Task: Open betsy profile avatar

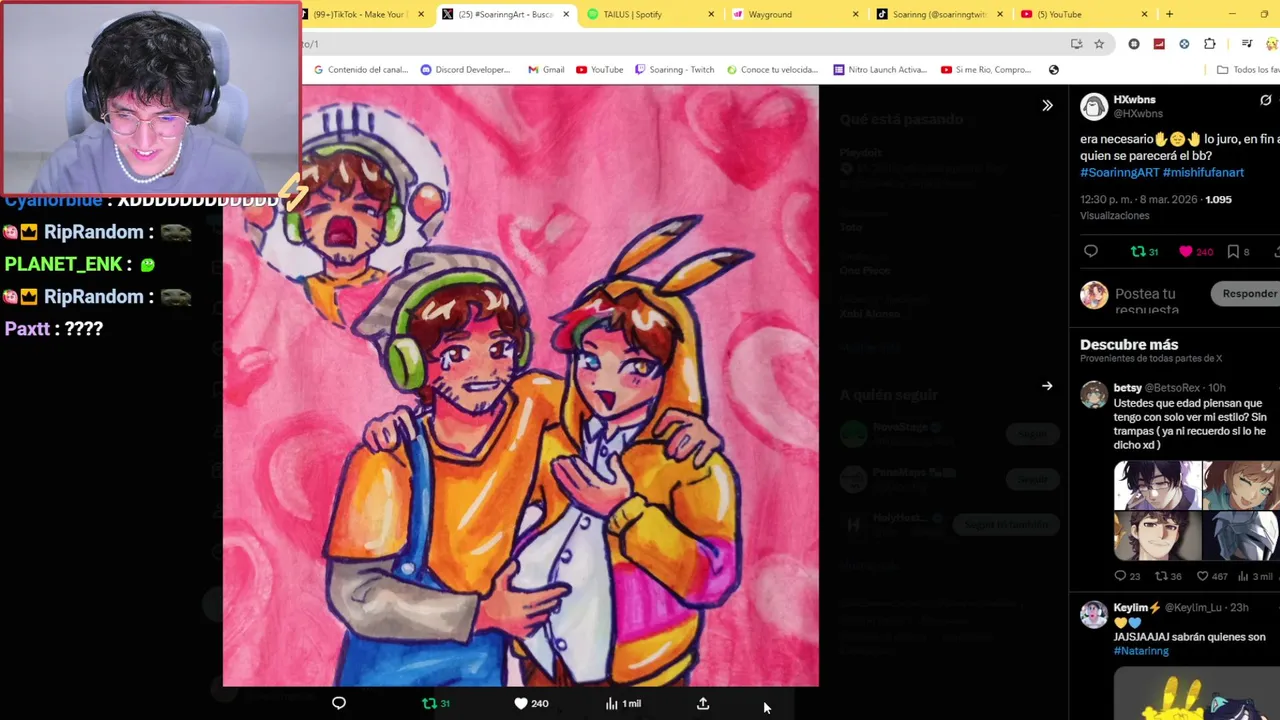Action: coord(1094,394)
